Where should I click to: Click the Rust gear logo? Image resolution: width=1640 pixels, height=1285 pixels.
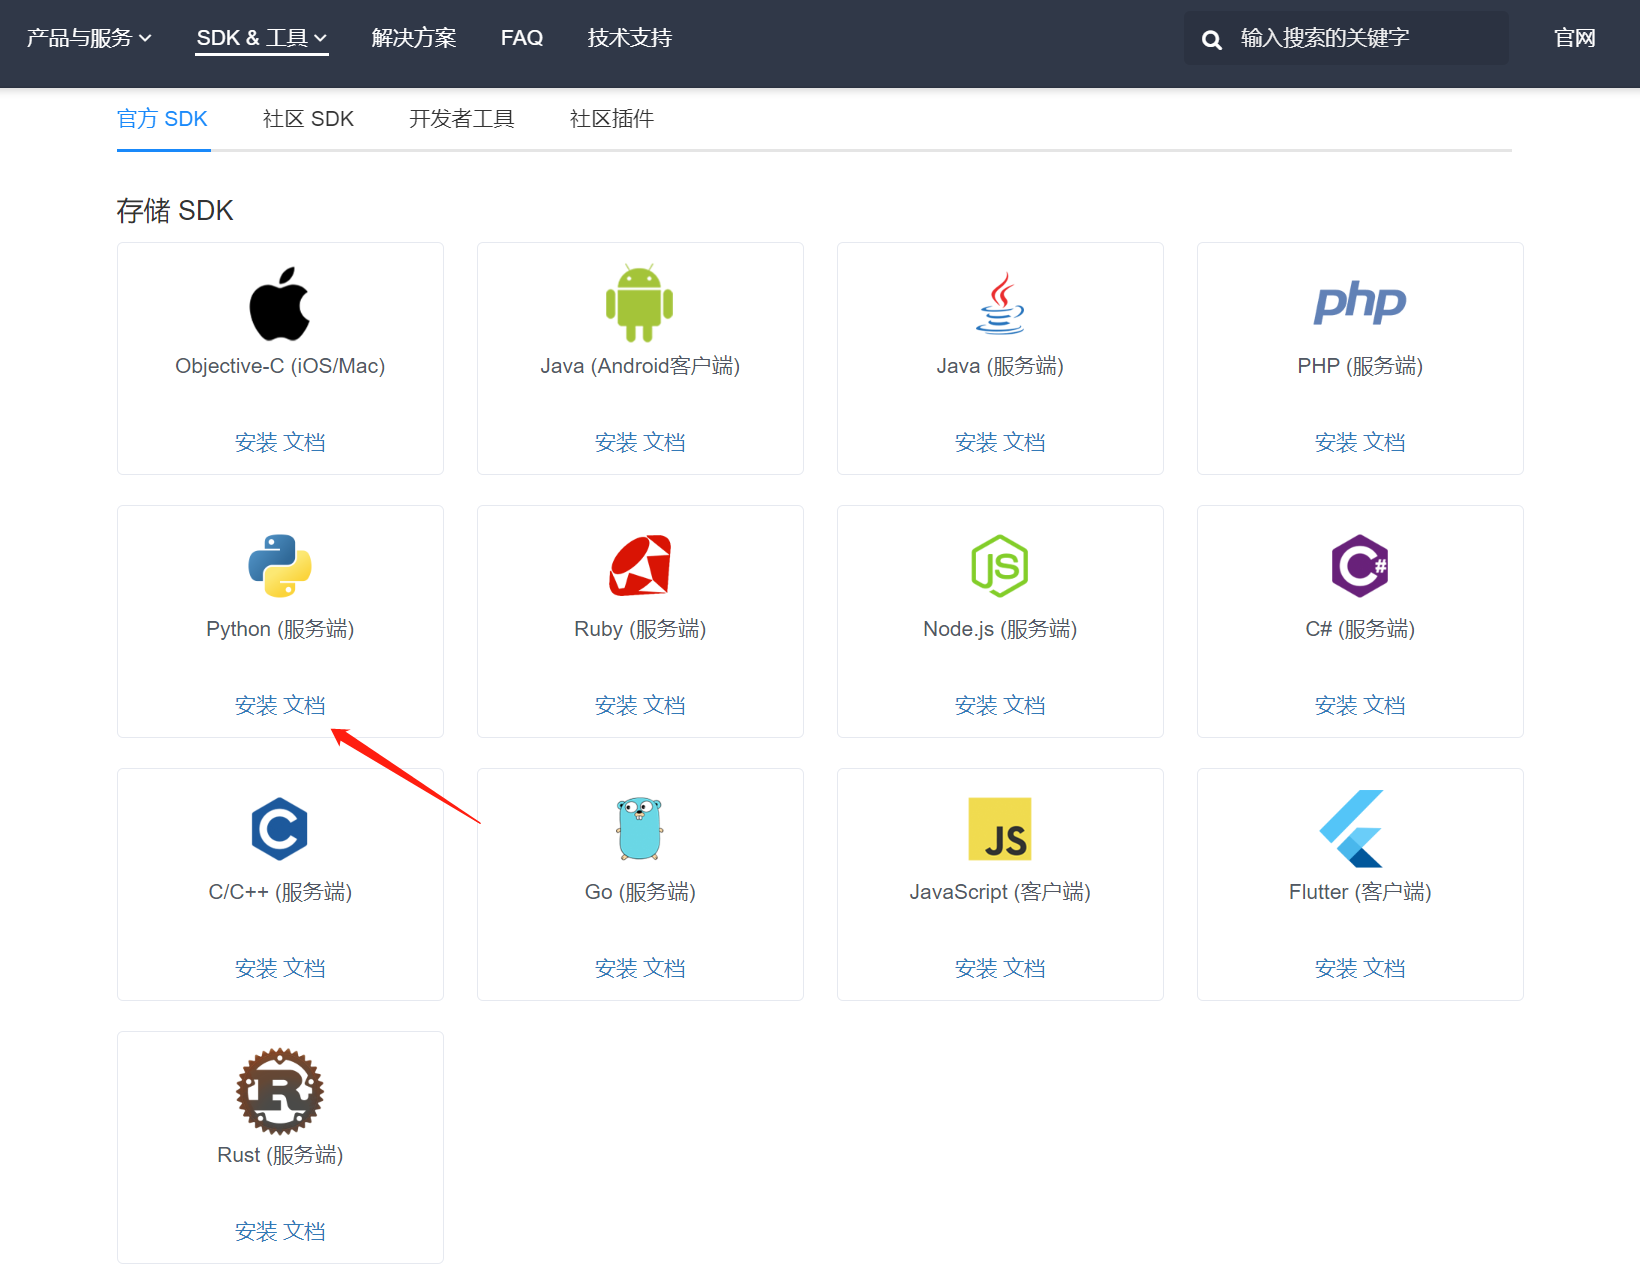[x=280, y=1092]
